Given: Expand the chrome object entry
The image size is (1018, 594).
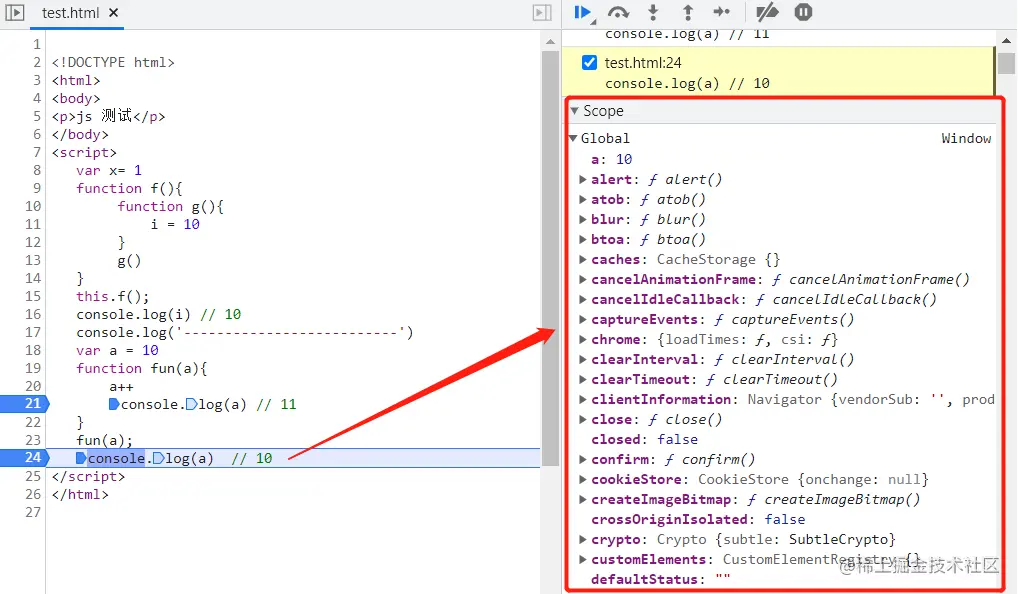Looking at the screenshot, I should [583, 339].
